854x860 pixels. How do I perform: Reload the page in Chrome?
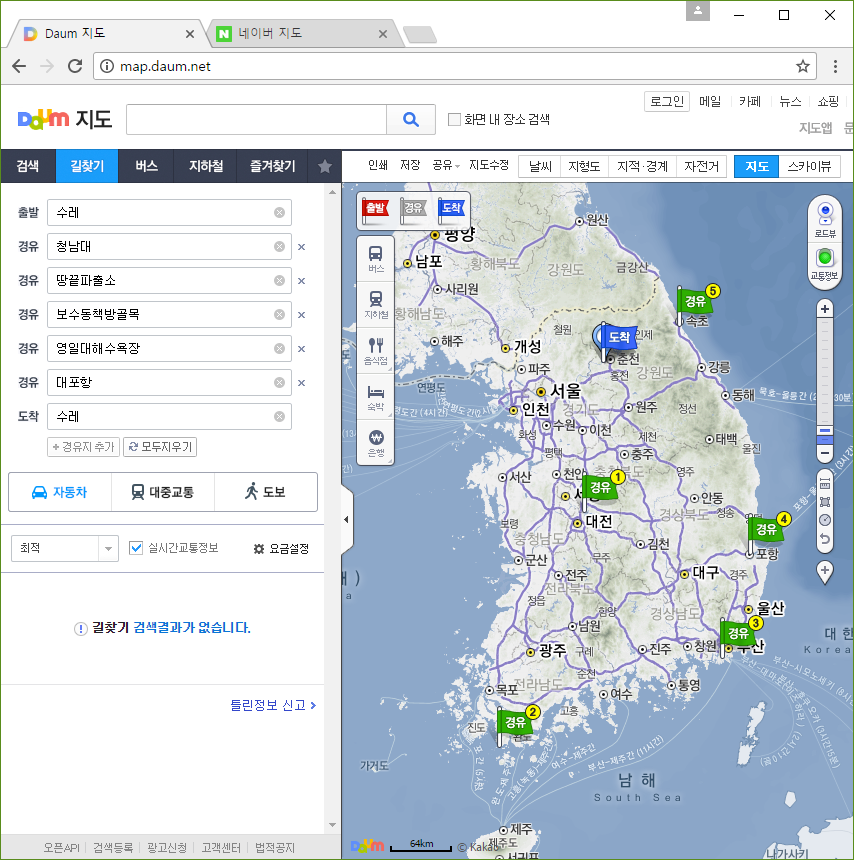75,66
